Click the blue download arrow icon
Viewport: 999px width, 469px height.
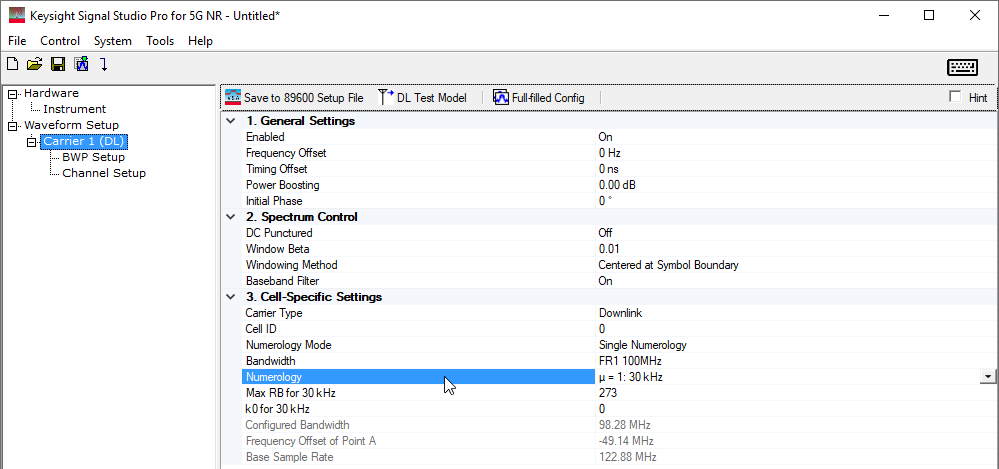coord(104,64)
